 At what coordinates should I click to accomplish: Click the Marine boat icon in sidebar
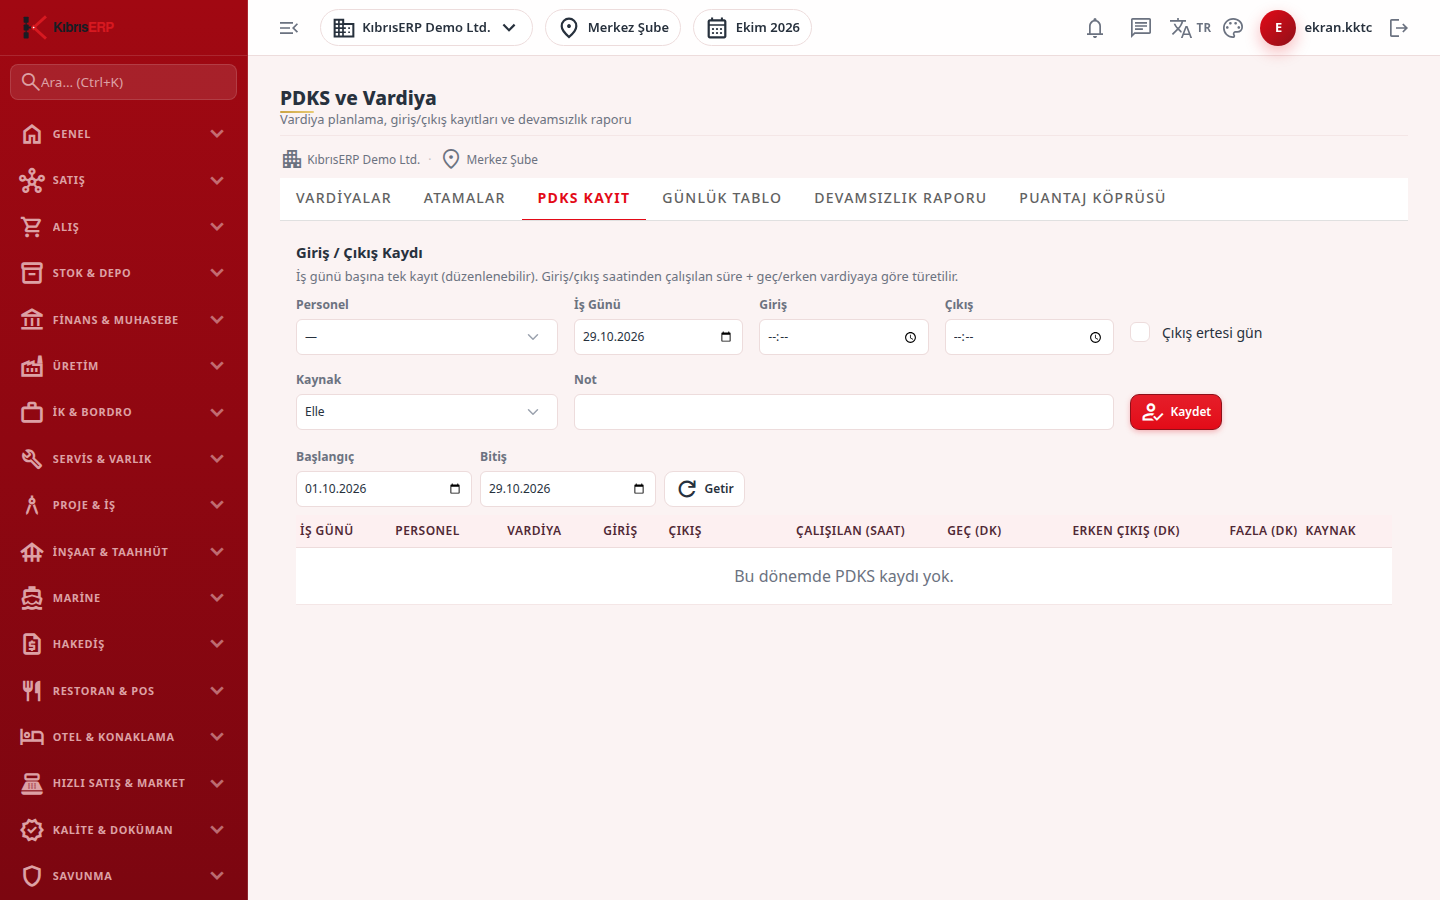[x=32, y=598]
